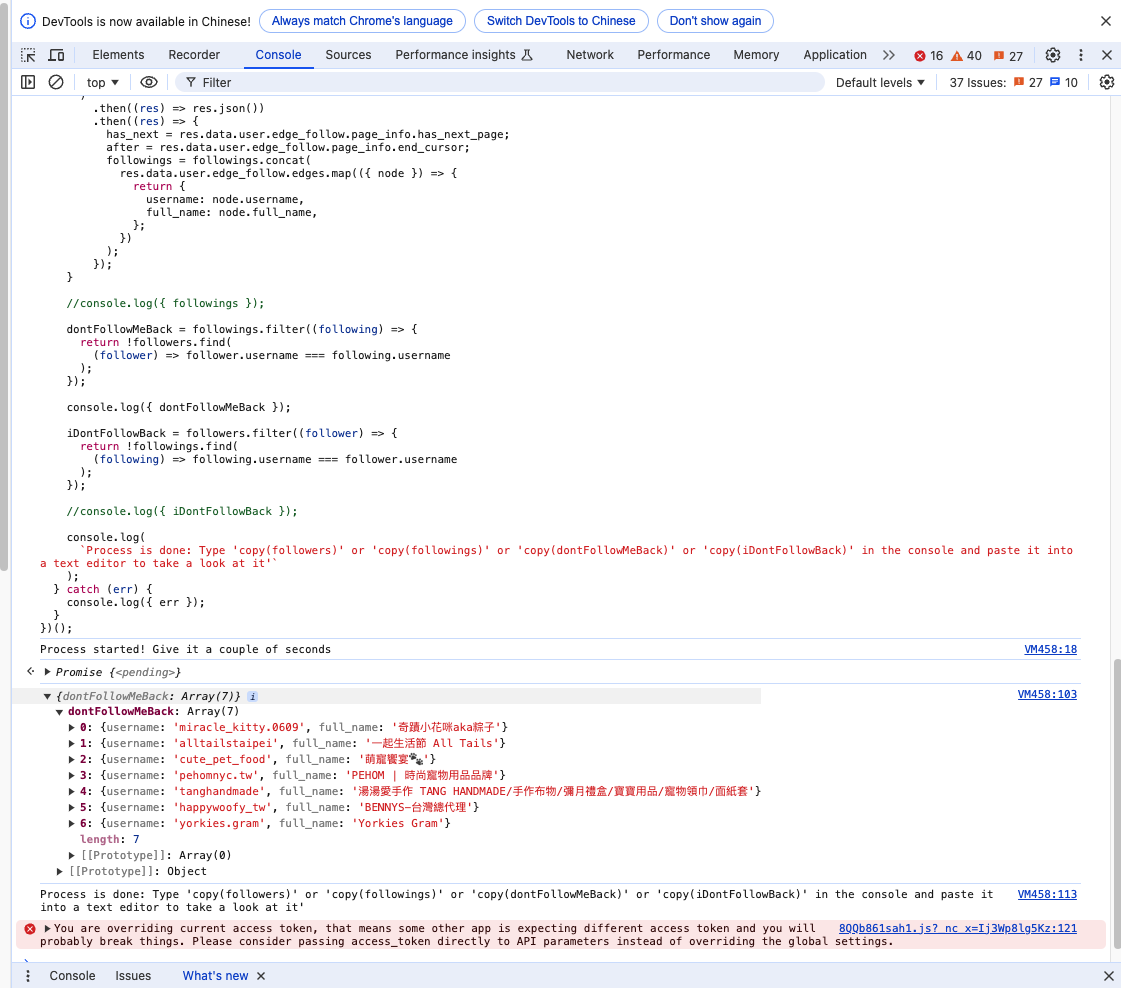Open DevTools settings gear icon

pyautogui.click(x=1053, y=55)
